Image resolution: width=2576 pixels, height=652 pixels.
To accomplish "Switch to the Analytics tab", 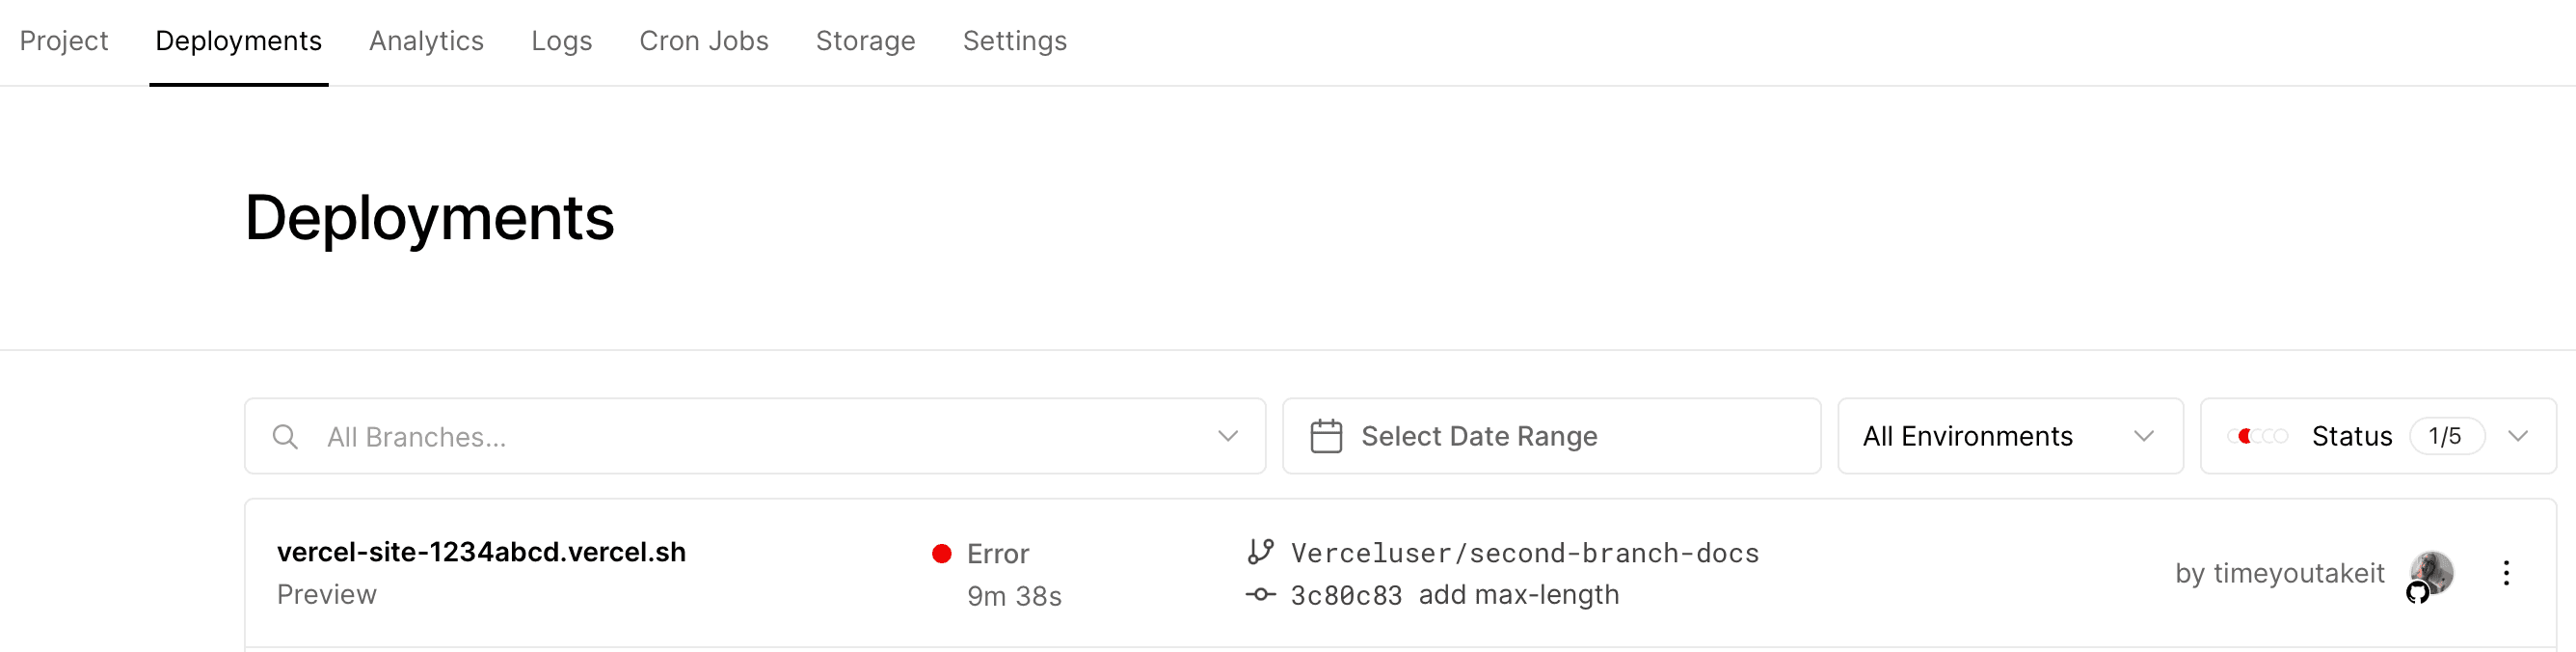I will [x=426, y=41].
